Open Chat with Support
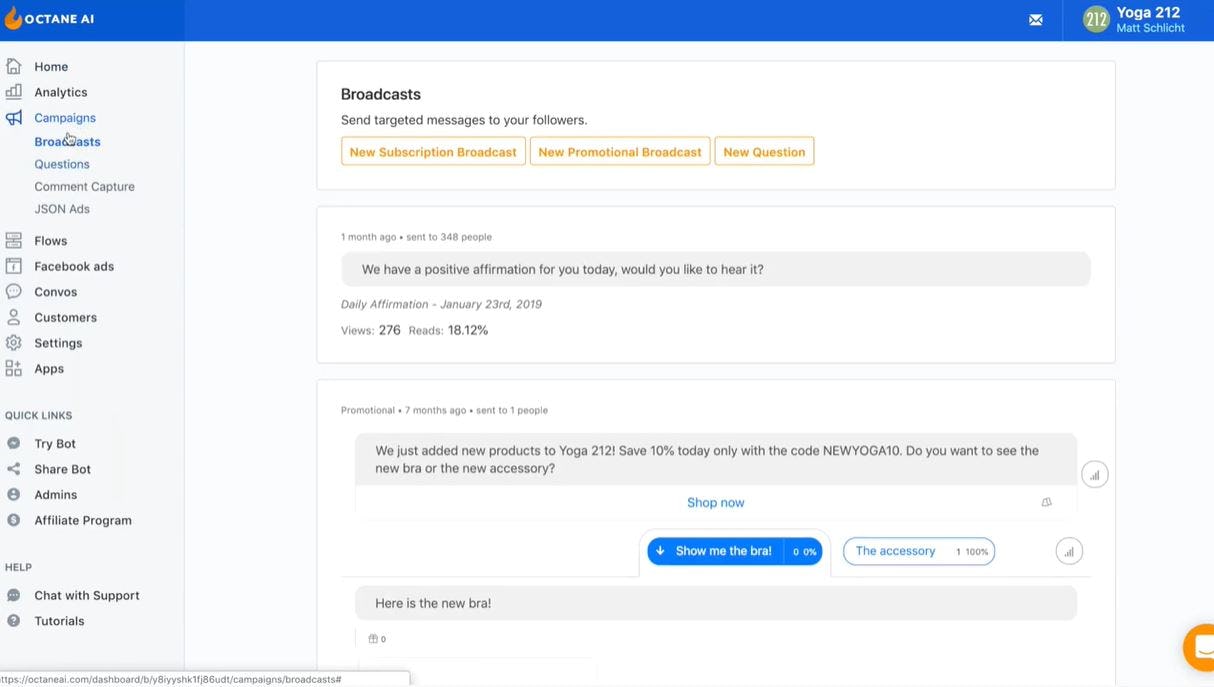 click(86, 595)
